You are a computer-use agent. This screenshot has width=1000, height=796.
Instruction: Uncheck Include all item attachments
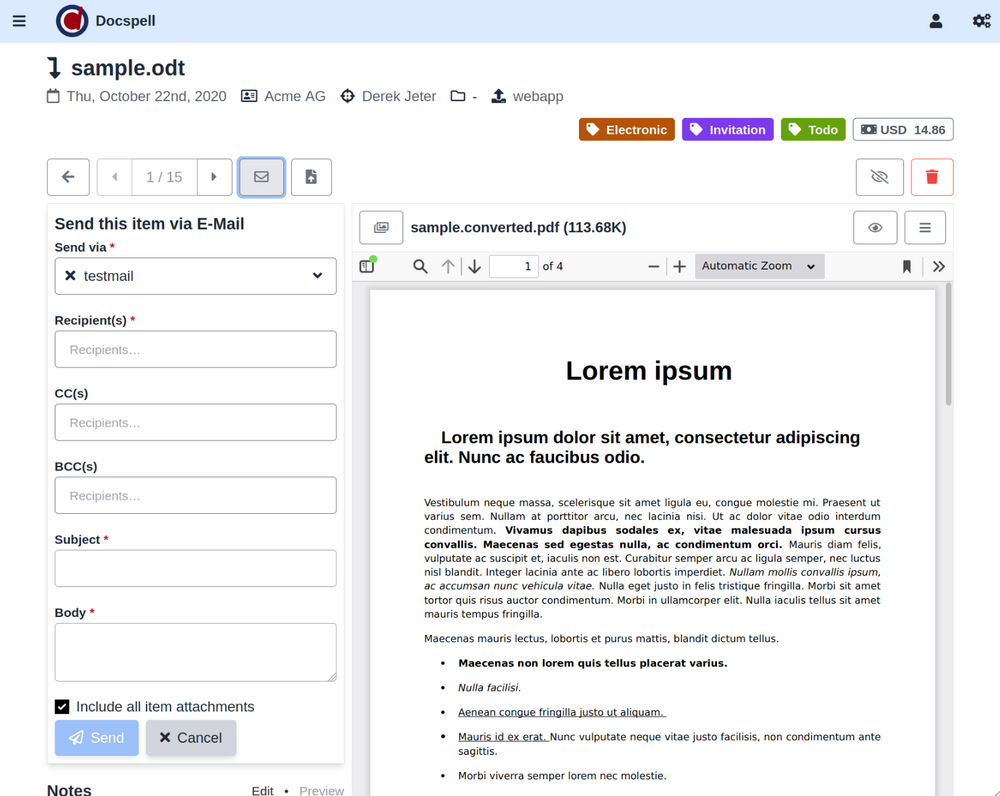pyautogui.click(x=62, y=706)
